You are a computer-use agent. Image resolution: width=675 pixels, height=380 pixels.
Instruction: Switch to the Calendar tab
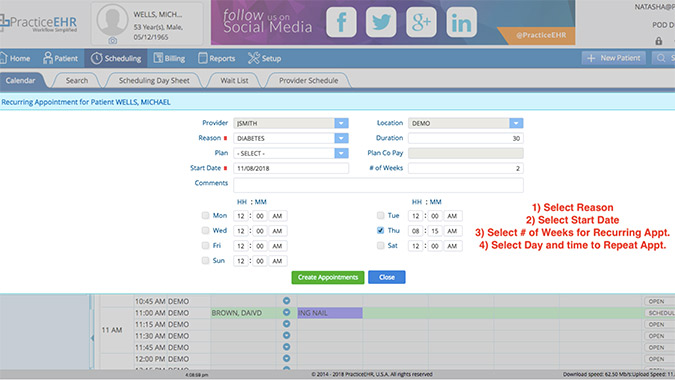click(21, 80)
